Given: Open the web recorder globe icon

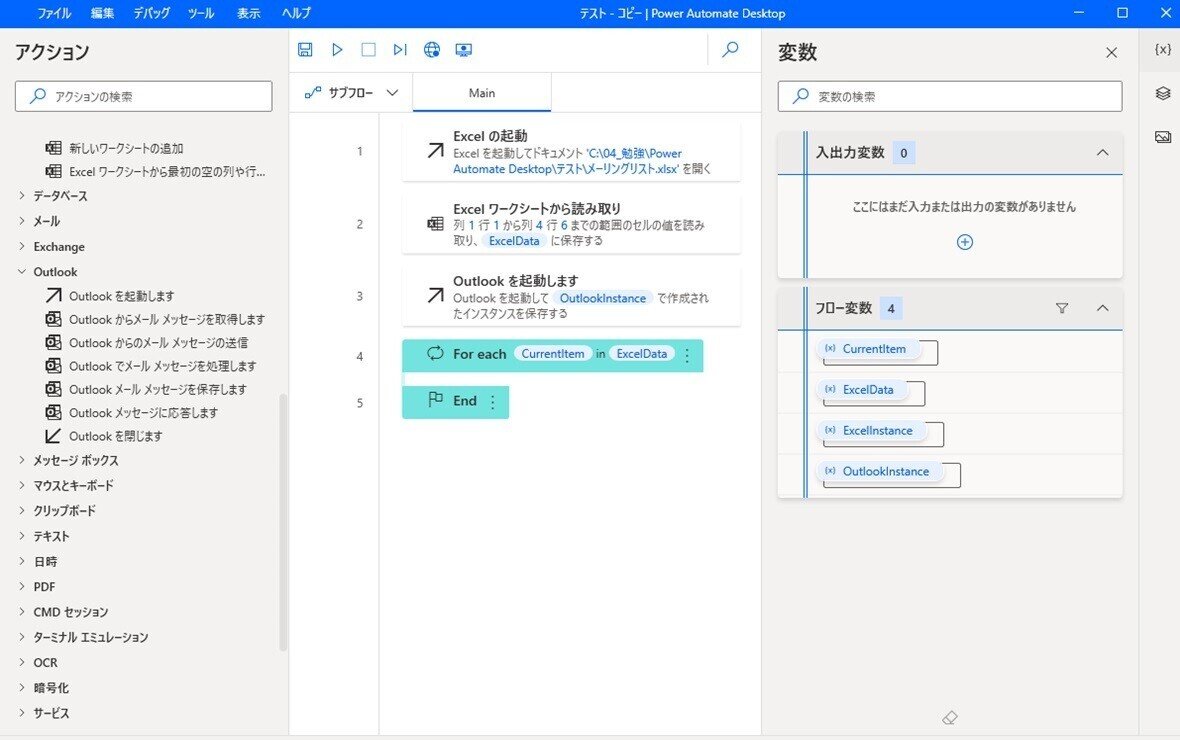Looking at the screenshot, I should (x=432, y=50).
